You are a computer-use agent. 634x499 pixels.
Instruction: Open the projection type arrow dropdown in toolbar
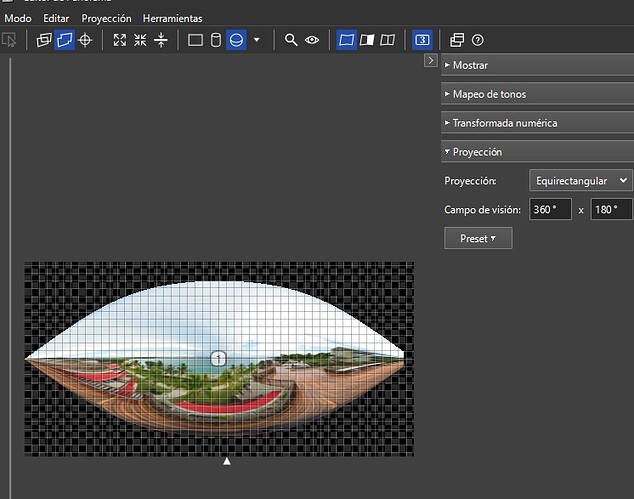pyautogui.click(x=256, y=40)
